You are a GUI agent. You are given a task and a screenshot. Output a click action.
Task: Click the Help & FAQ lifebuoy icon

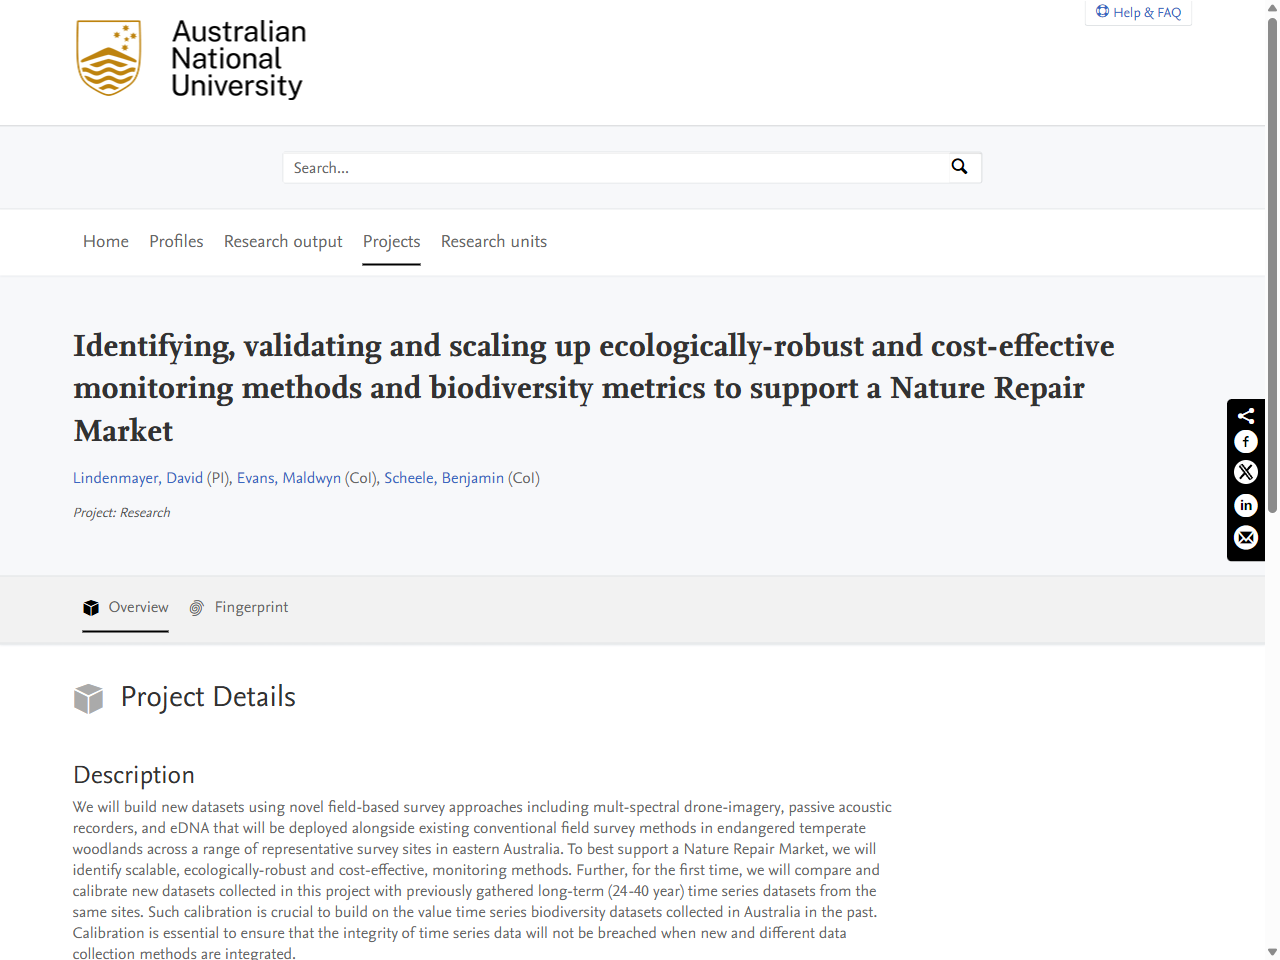(1102, 11)
